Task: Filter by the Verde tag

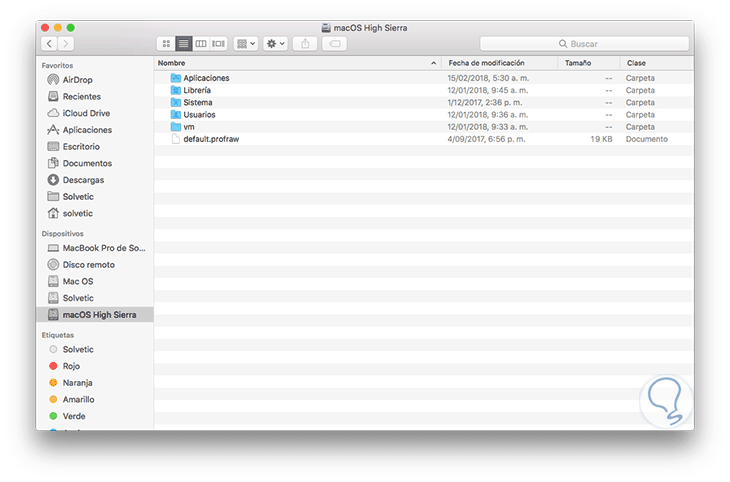Action: coord(95,417)
